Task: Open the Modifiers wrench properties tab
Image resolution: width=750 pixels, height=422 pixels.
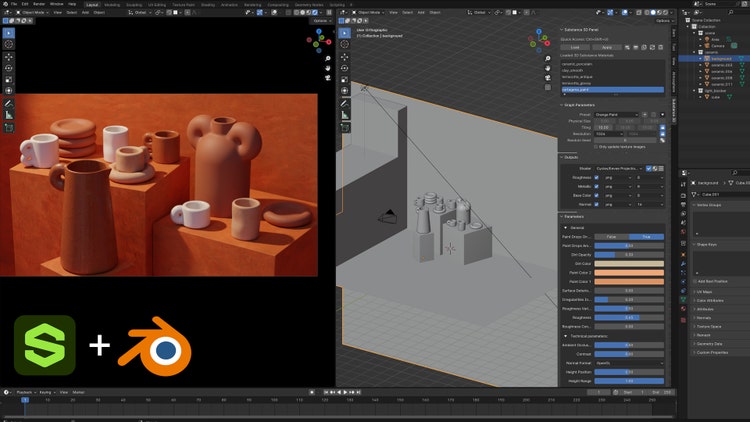Action: tap(683, 264)
